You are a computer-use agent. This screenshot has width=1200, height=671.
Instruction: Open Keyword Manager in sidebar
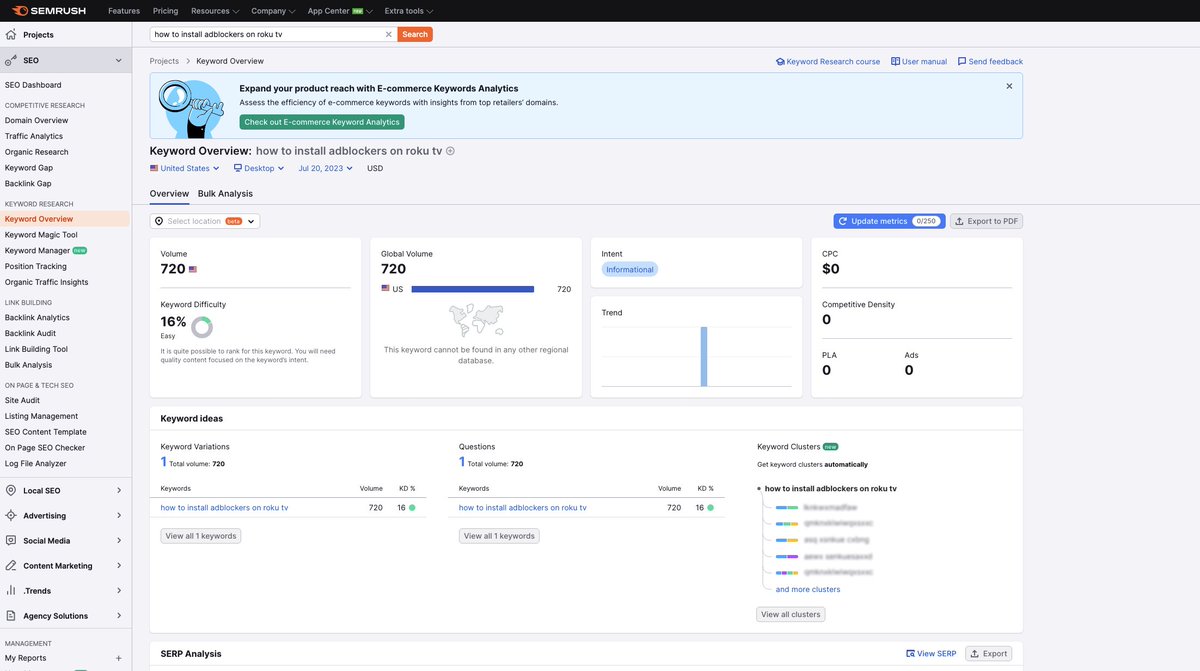point(37,251)
